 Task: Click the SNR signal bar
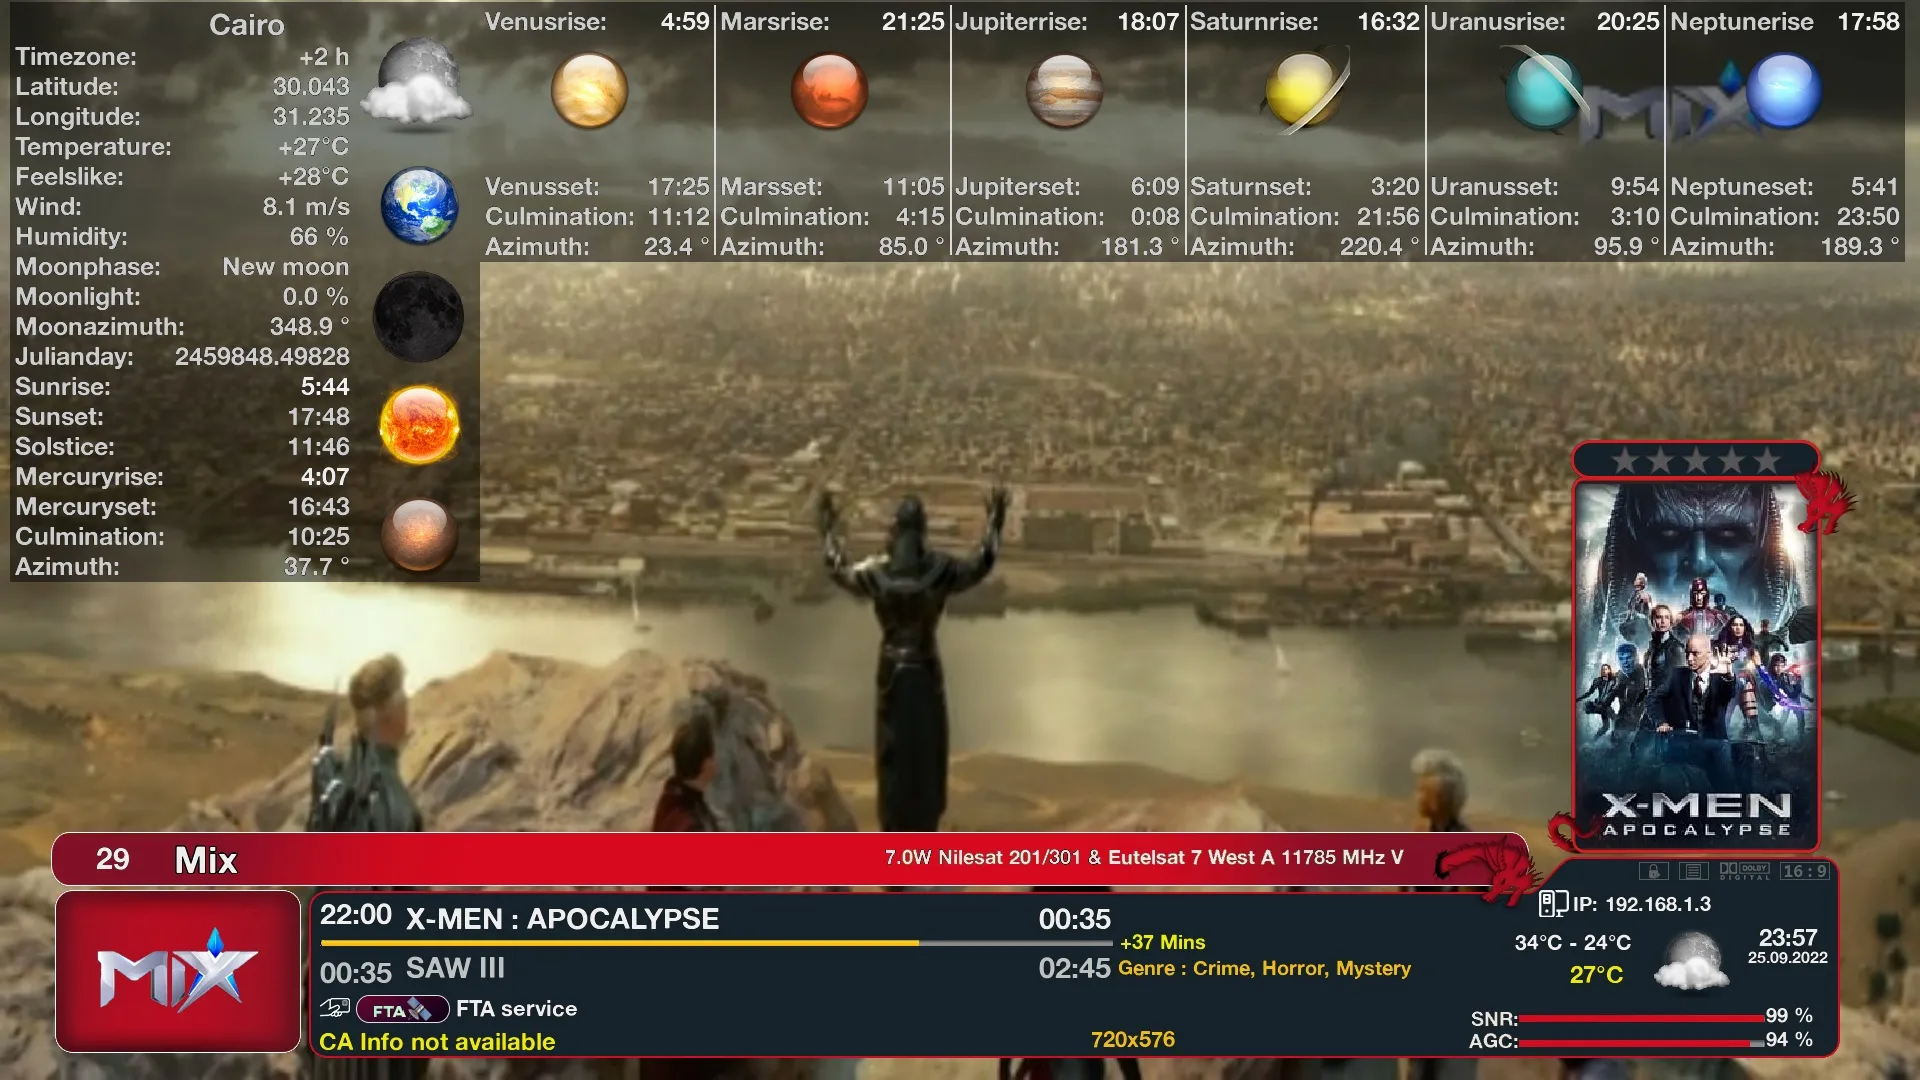point(1641,1018)
